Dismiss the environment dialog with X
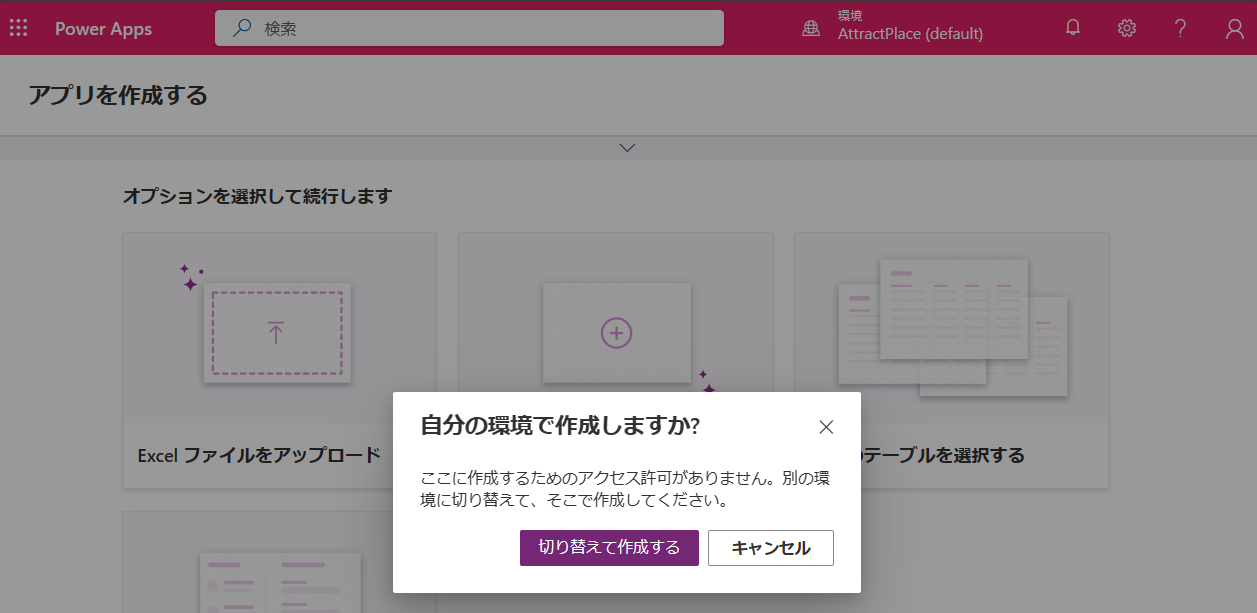The width and height of the screenshot is (1257, 613). coord(826,426)
